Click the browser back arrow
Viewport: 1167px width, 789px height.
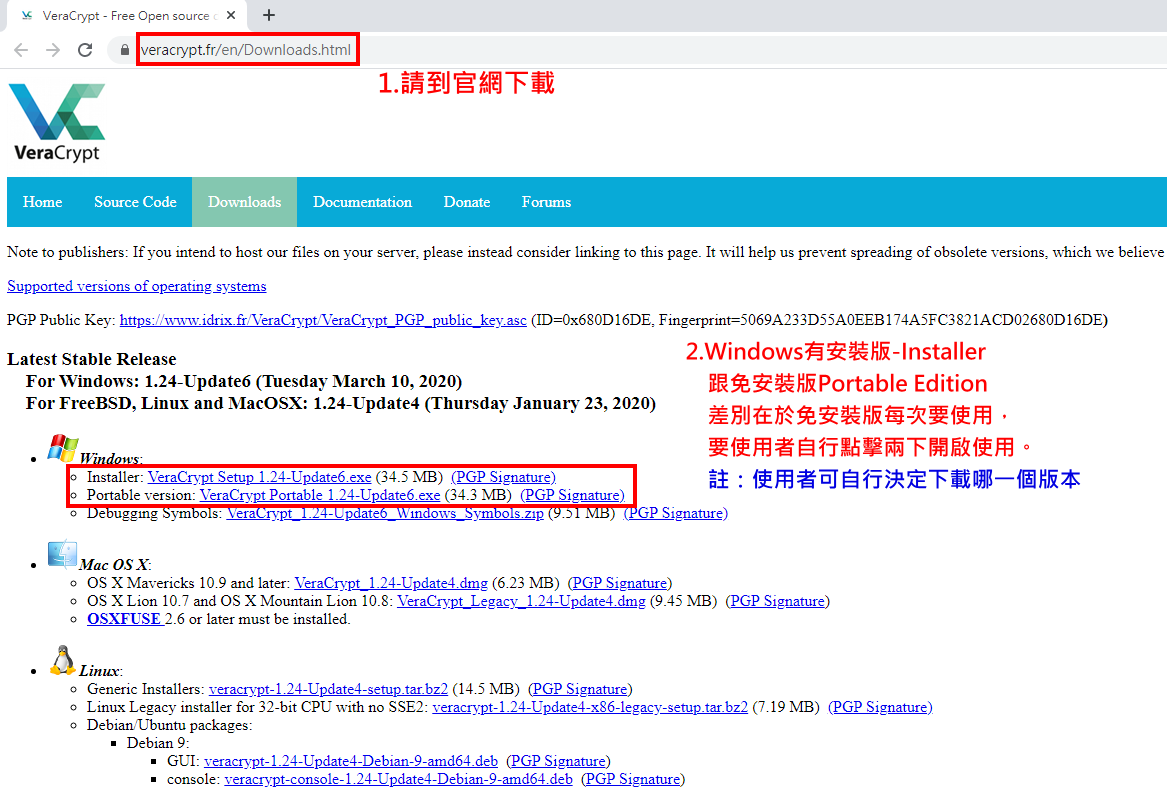(x=21, y=50)
